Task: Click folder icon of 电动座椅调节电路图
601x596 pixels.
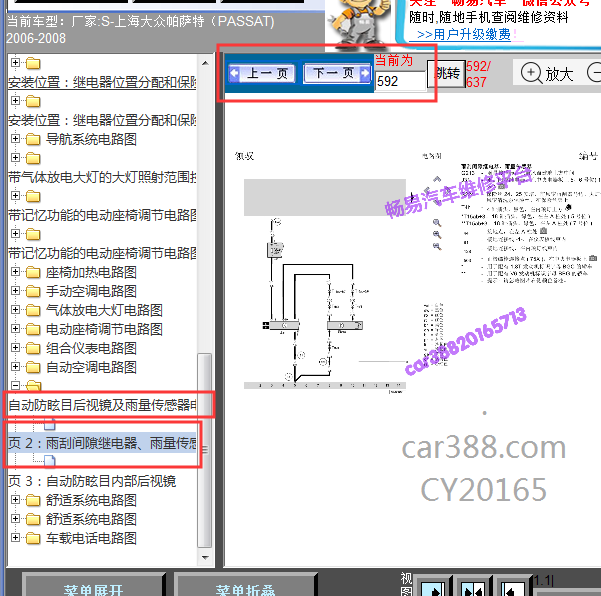Action: tap(33, 329)
